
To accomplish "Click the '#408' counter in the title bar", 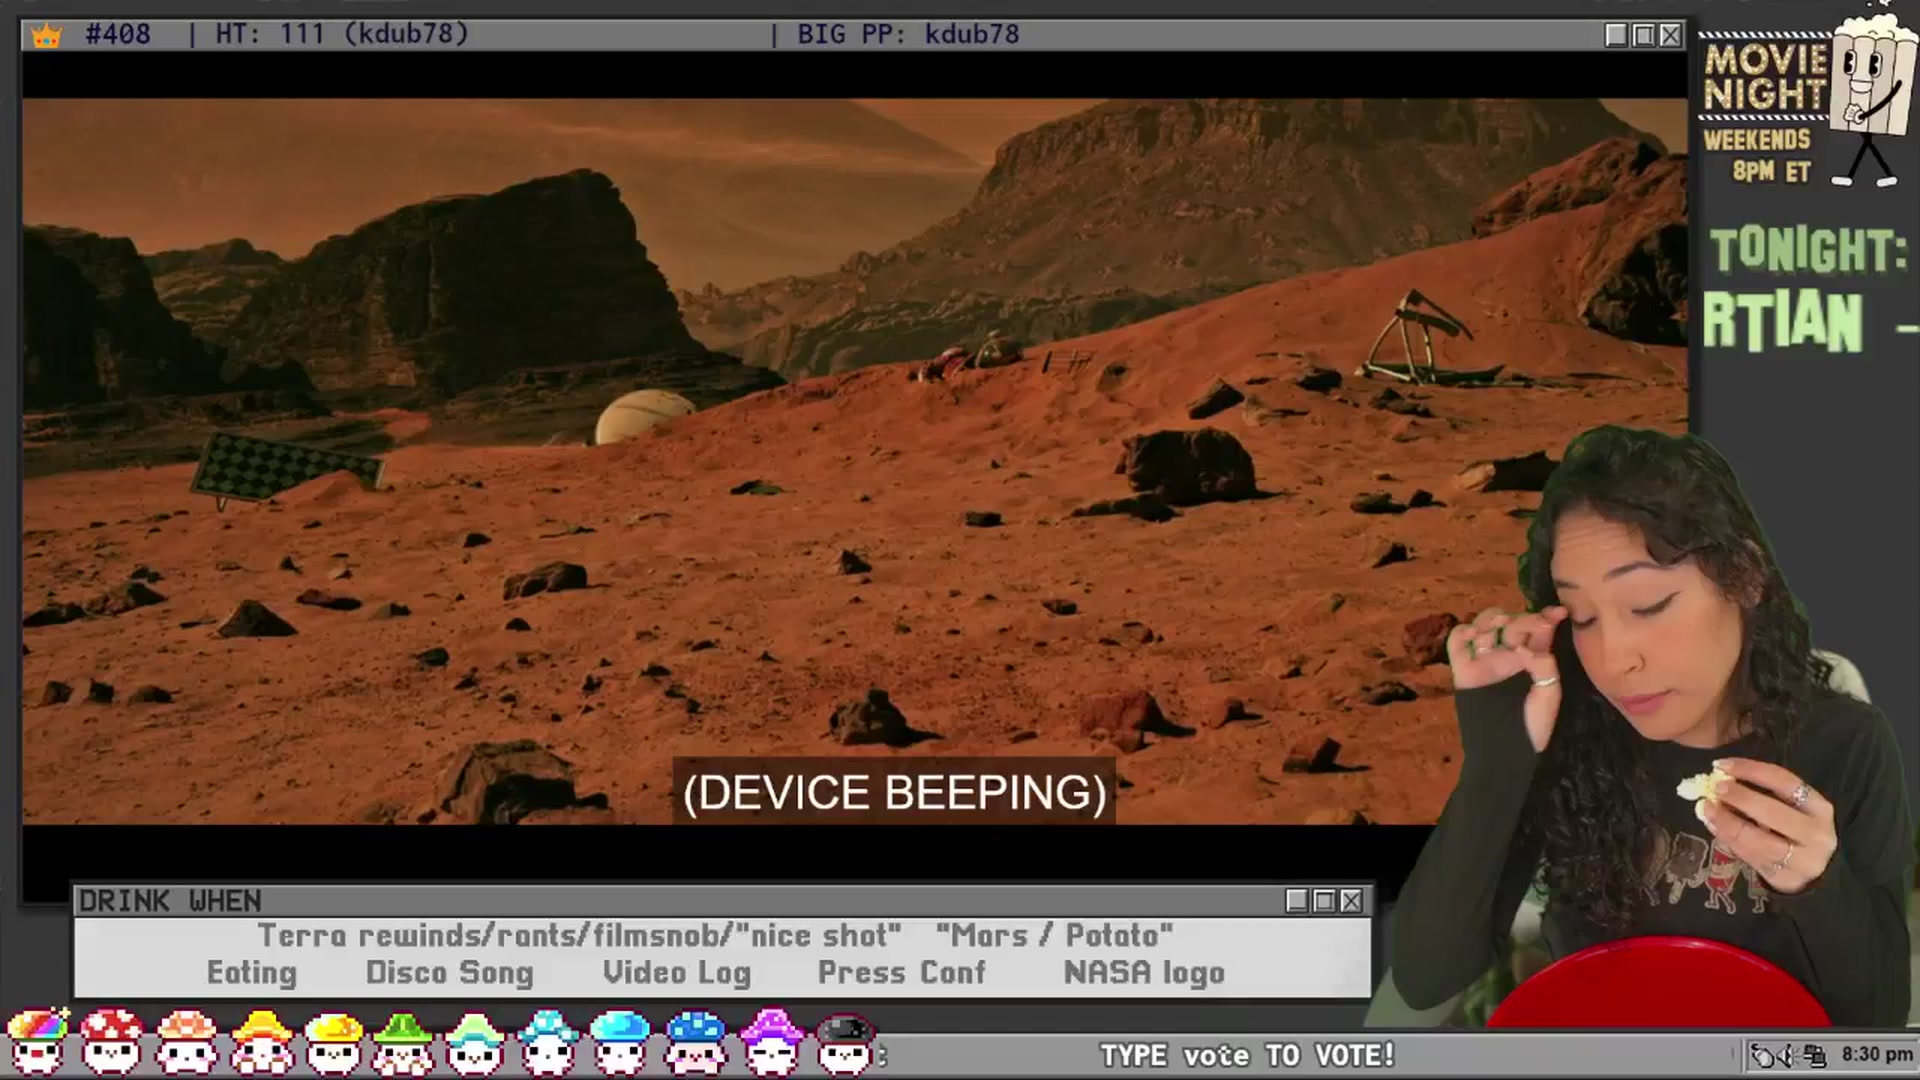I will coord(118,34).
